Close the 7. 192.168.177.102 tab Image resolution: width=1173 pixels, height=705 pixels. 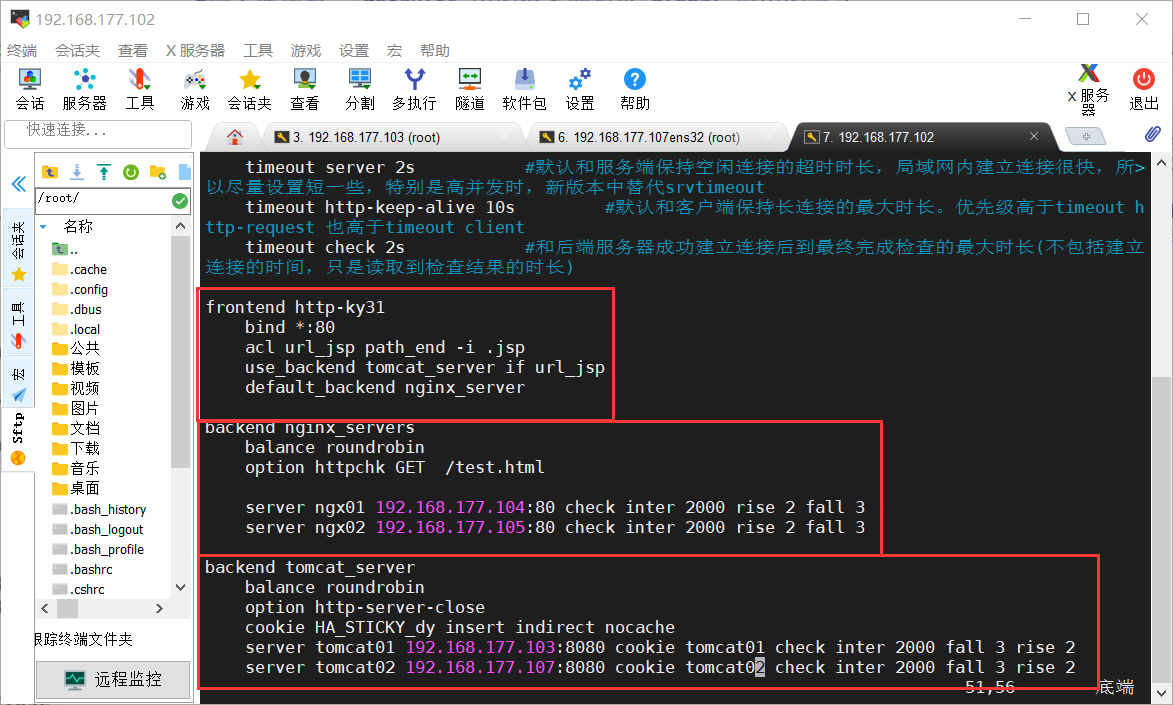click(x=1033, y=136)
